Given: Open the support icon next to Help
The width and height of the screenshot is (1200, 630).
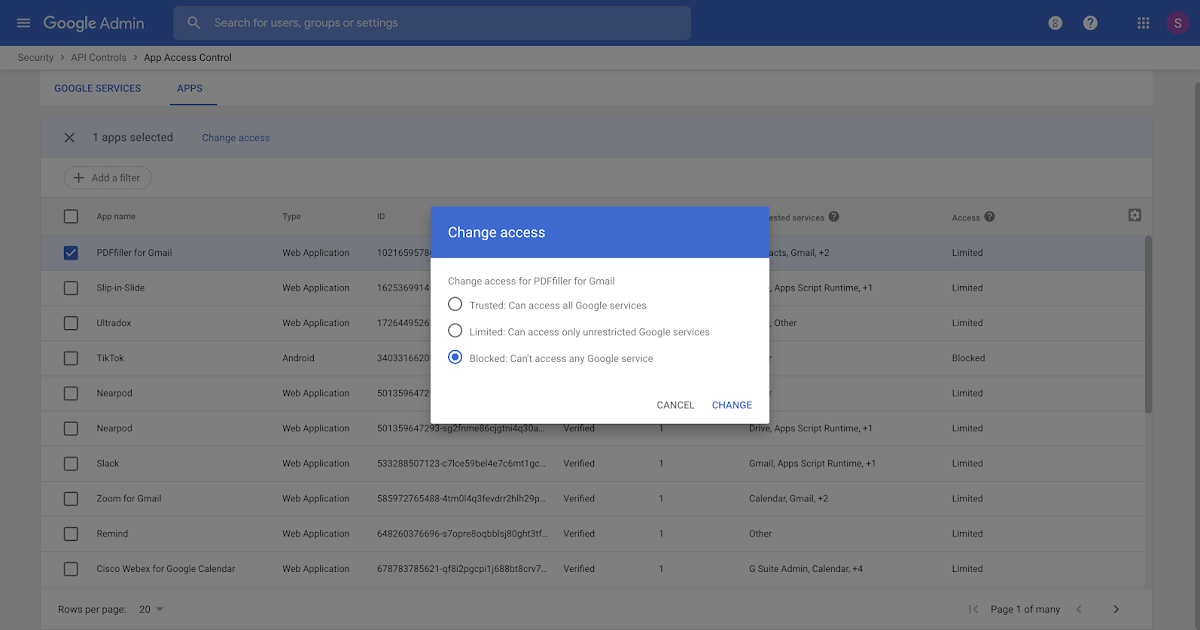Looking at the screenshot, I should [1054, 22].
